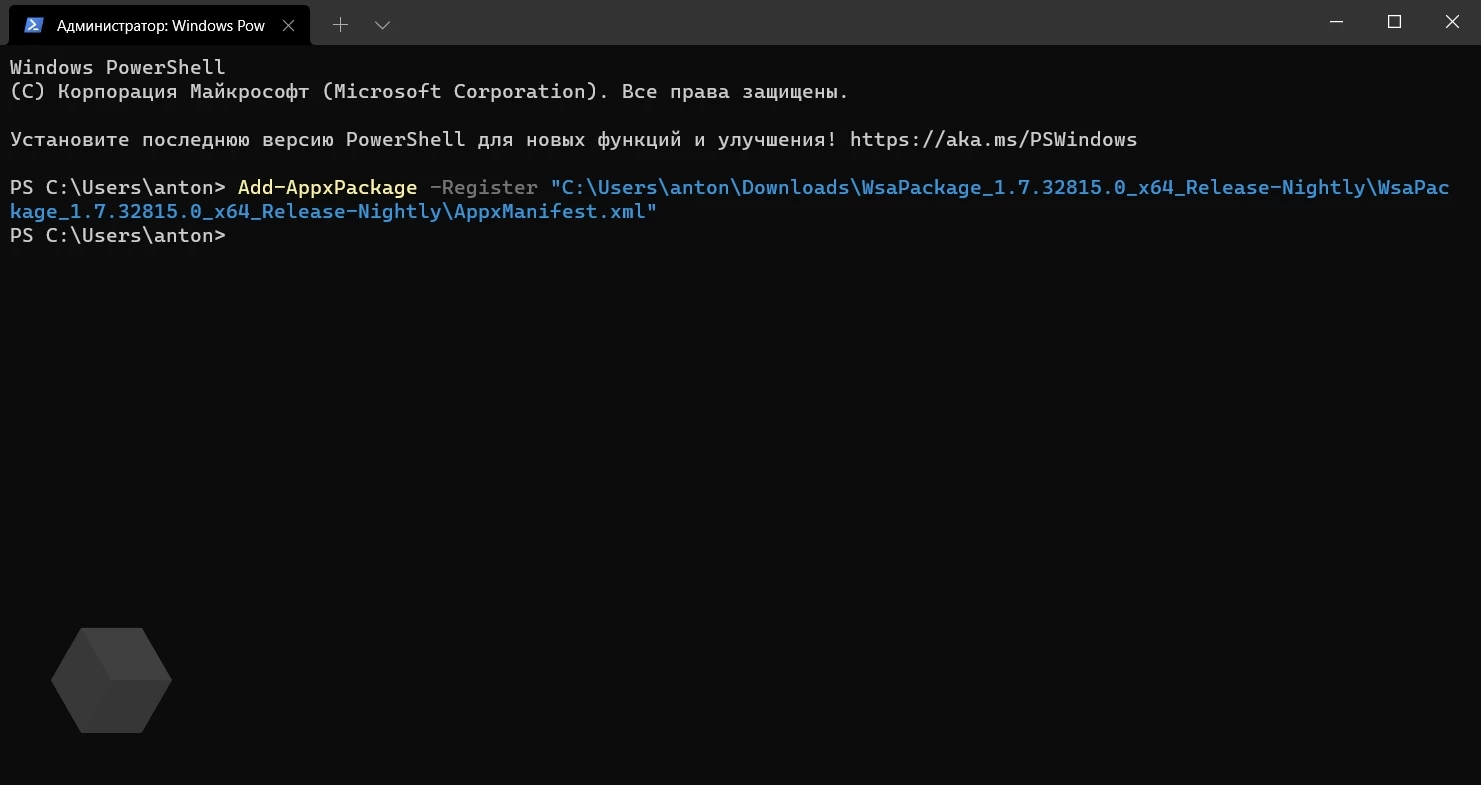Click the -Register parameter text
Image resolution: width=1481 pixels, height=785 pixels.
[x=483, y=188]
